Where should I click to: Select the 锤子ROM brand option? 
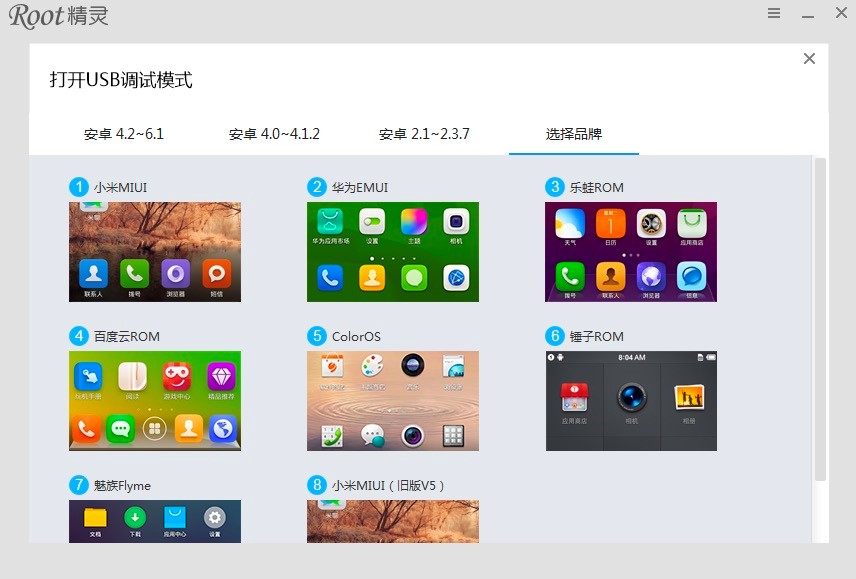pyautogui.click(x=630, y=399)
